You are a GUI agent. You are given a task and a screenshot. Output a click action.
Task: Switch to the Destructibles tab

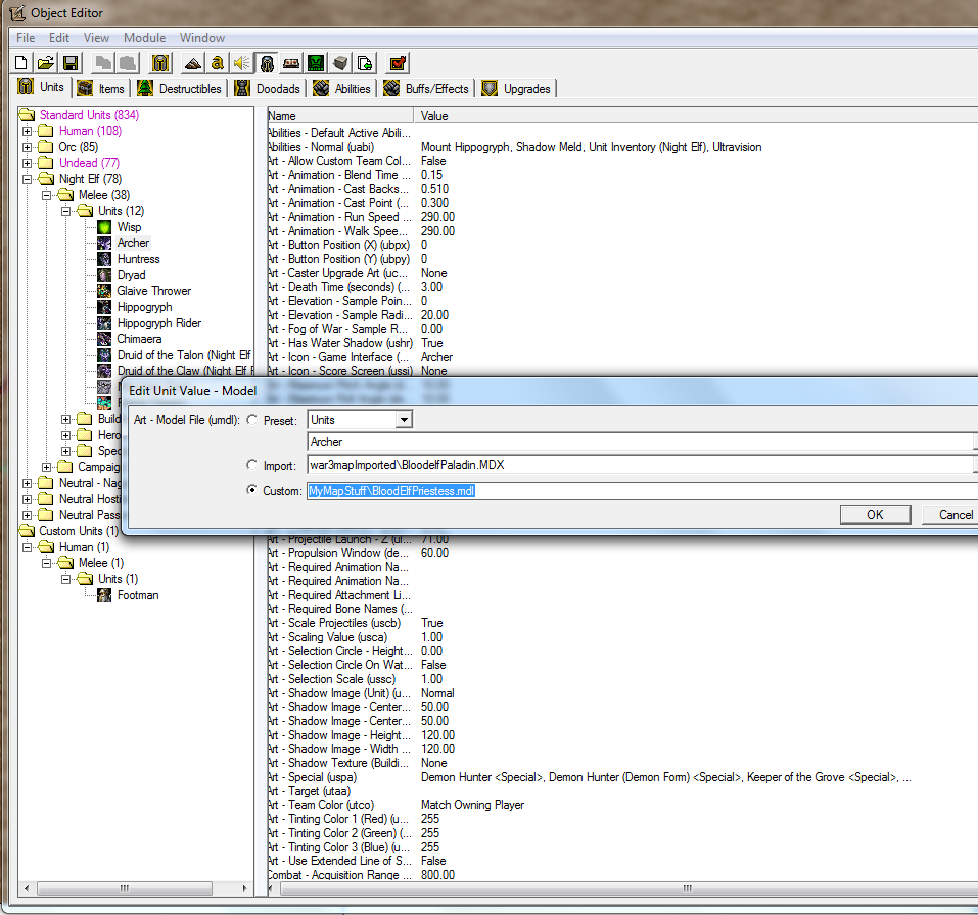pyautogui.click(x=180, y=89)
